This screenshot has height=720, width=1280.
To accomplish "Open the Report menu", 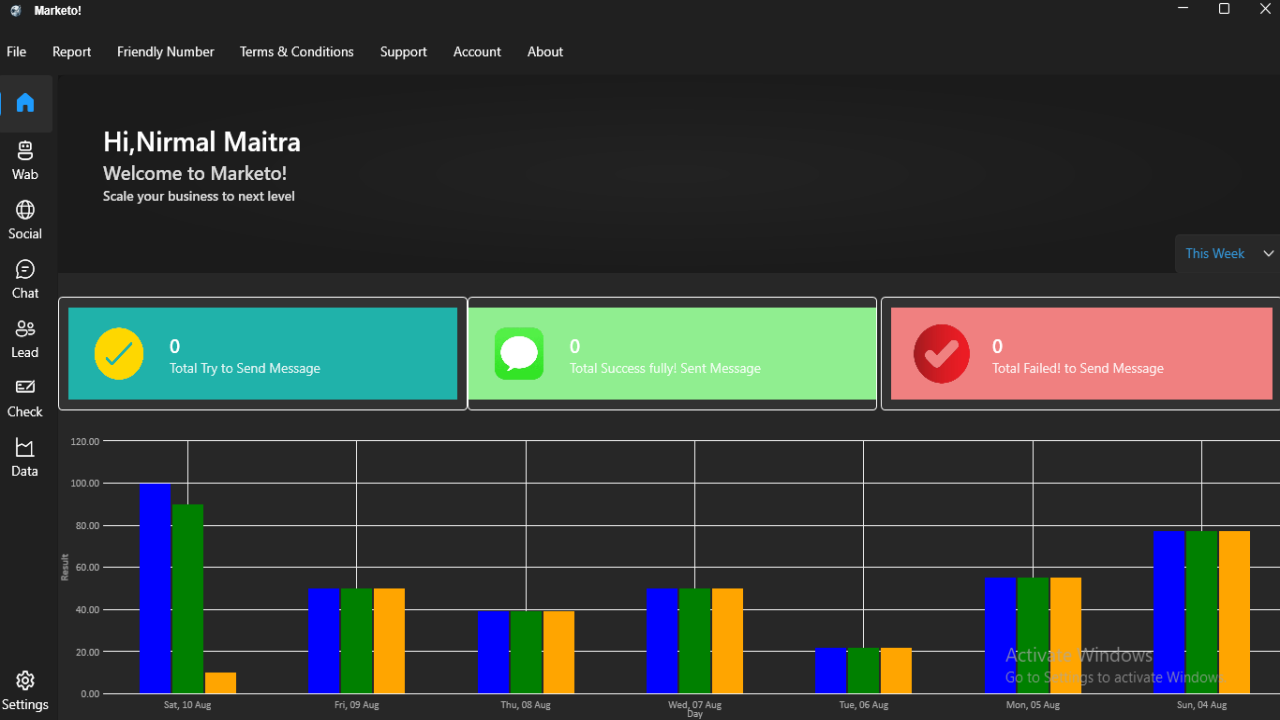I will (x=71, y=51).
